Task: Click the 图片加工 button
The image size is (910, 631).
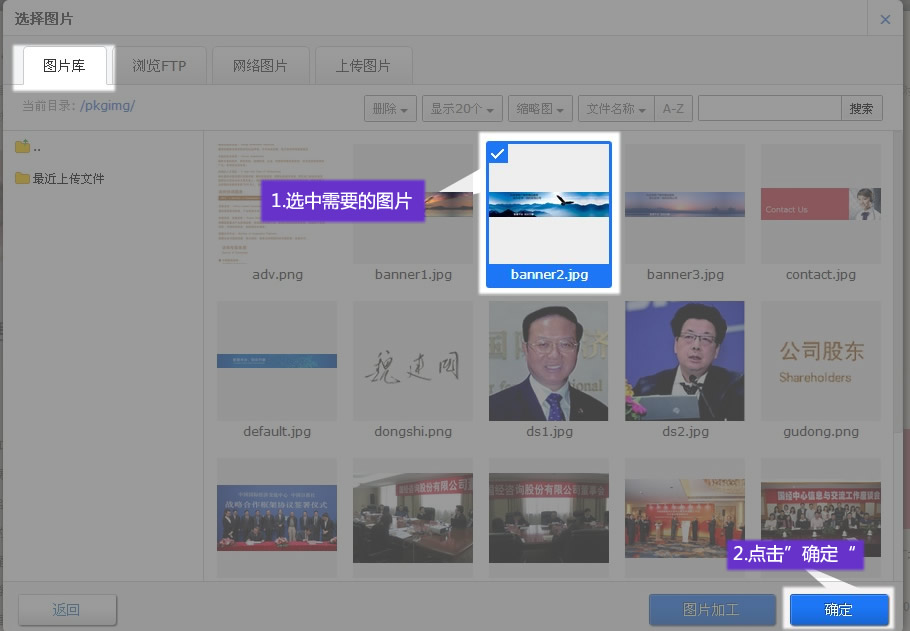Action: click(x=712, y=610)
